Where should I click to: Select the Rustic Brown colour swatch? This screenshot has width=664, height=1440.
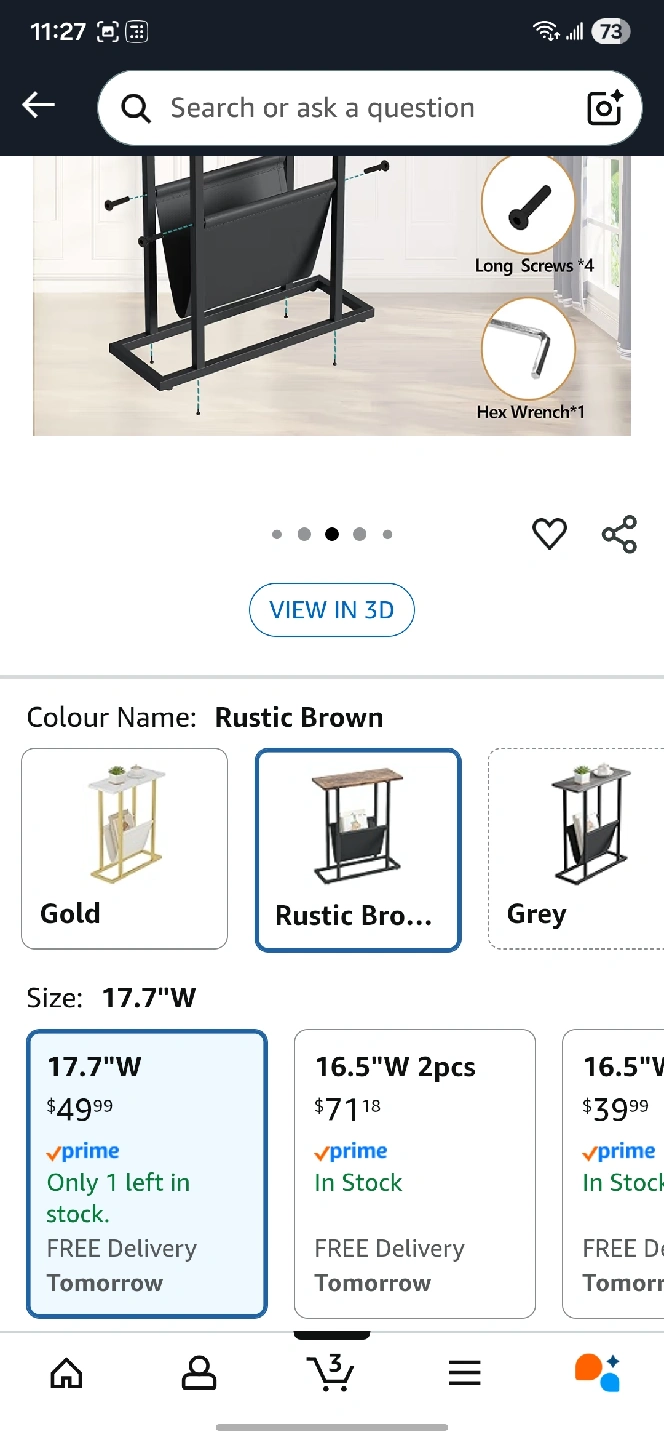358,849
